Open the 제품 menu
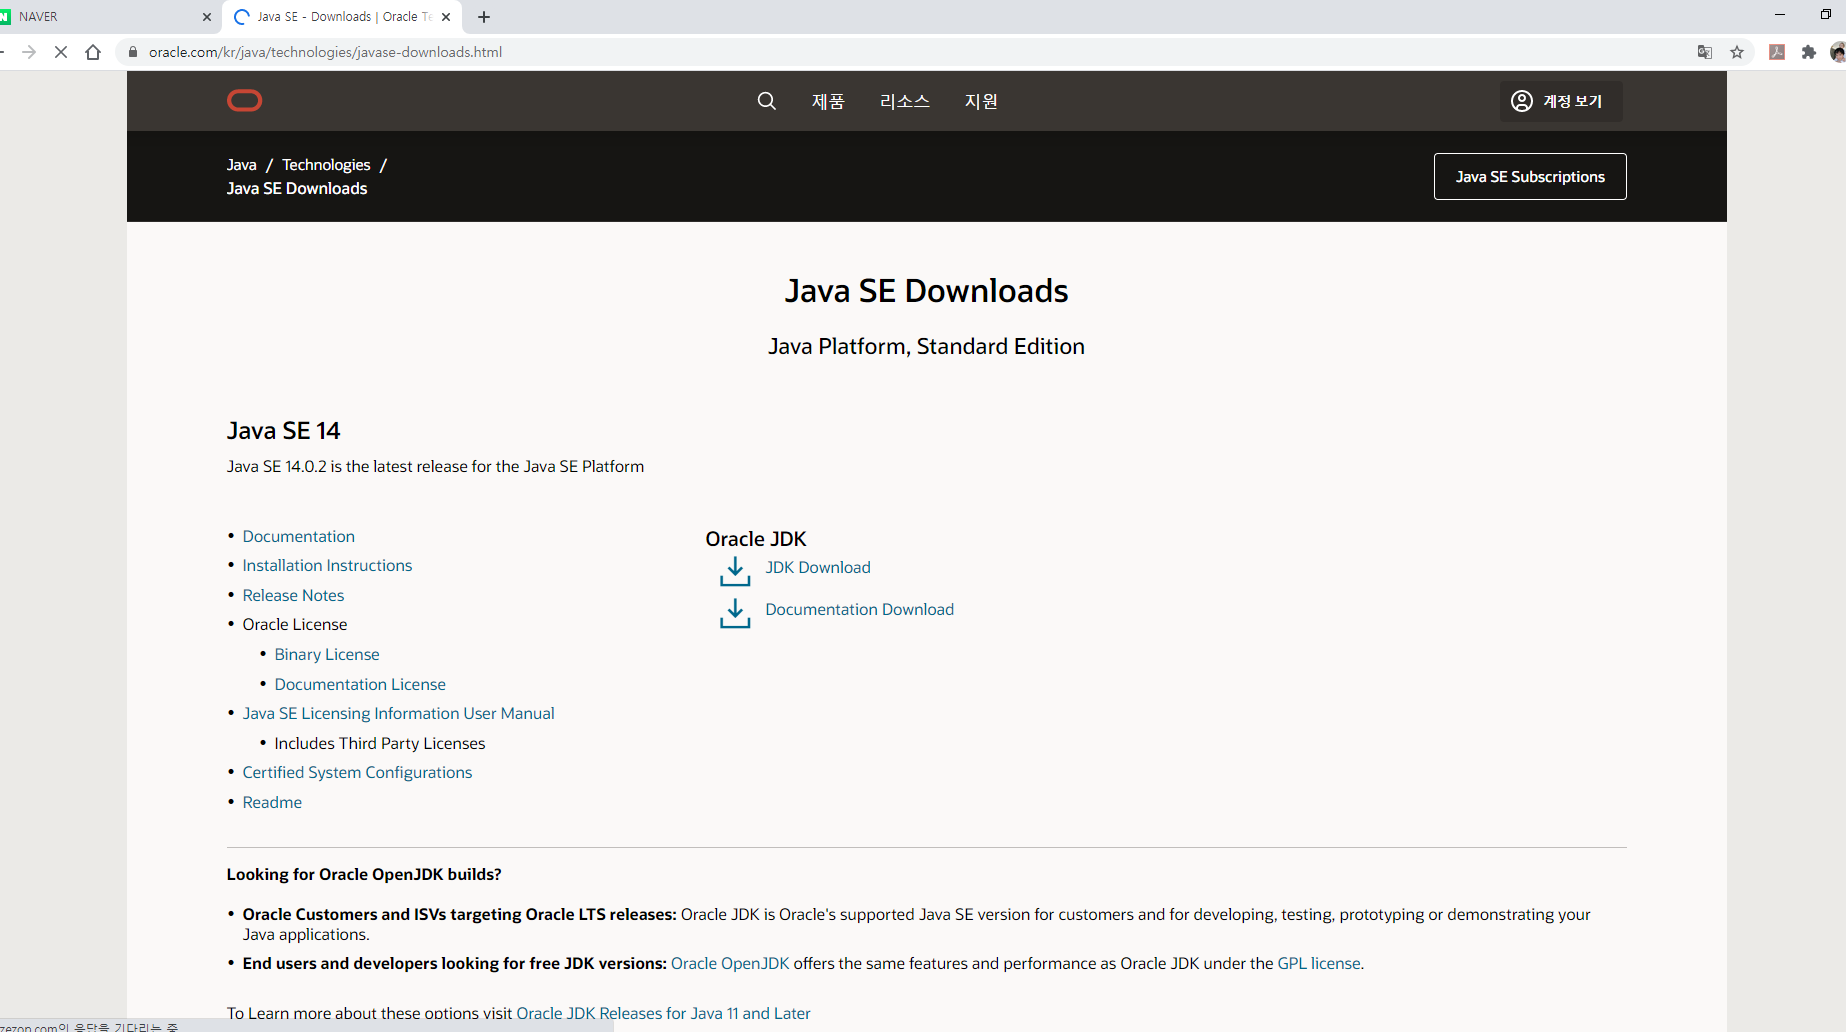The image size is (1846, 1032). coord(828,101)
